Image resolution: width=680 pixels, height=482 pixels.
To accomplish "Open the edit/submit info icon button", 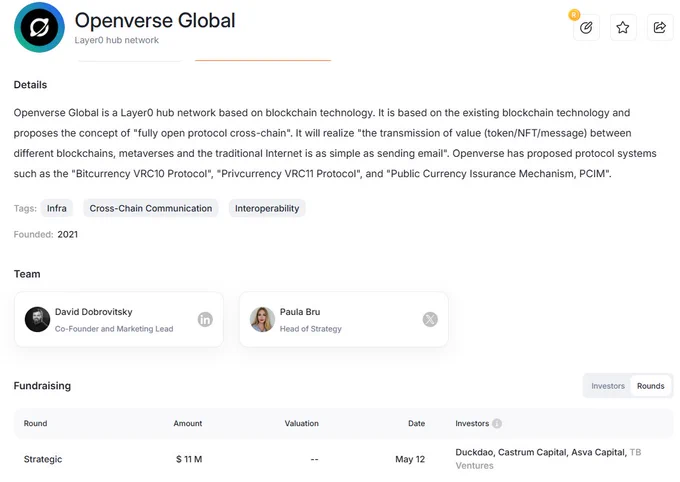I will tap(586, 28).
